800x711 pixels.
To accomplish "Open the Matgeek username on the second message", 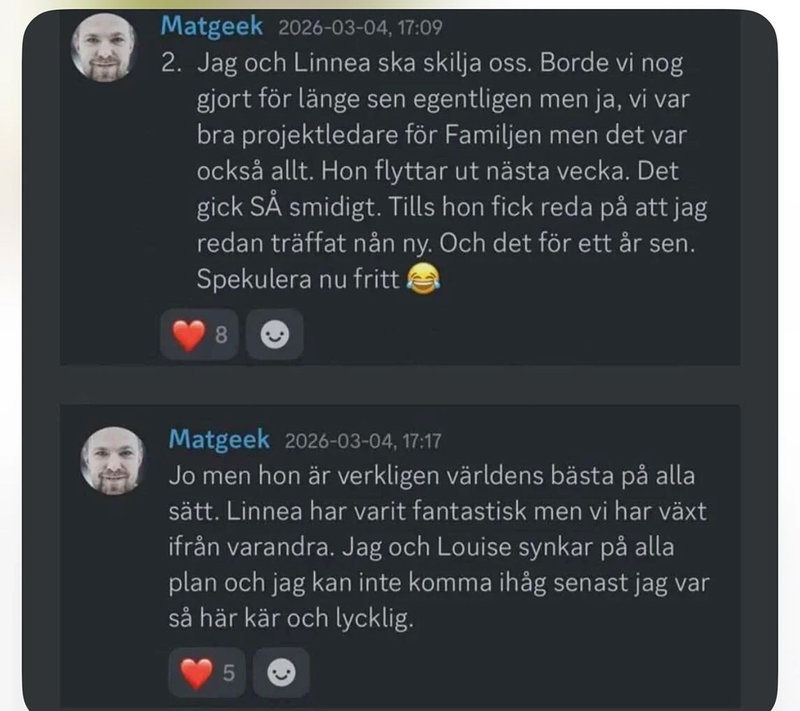I will (219, 439).
